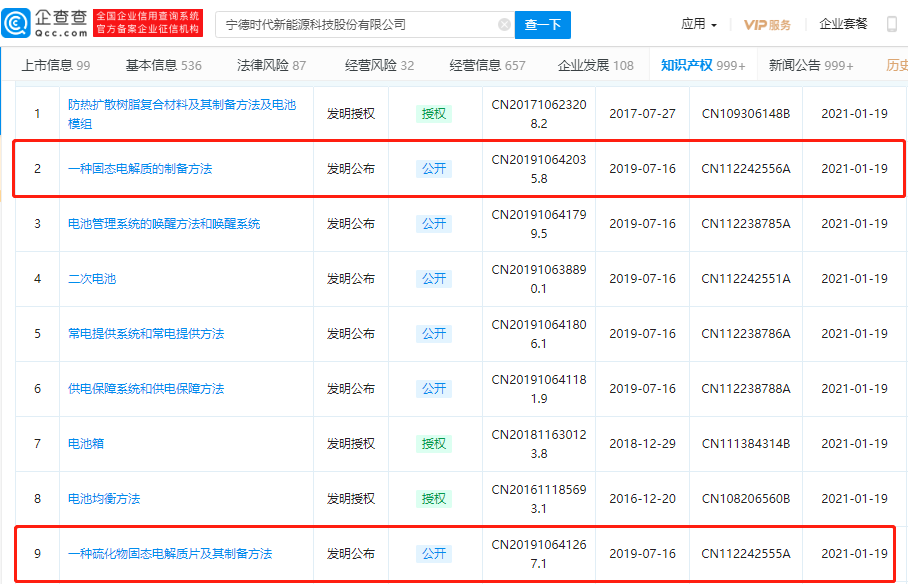Click the 查一下 search button

[x=542, y=24]
